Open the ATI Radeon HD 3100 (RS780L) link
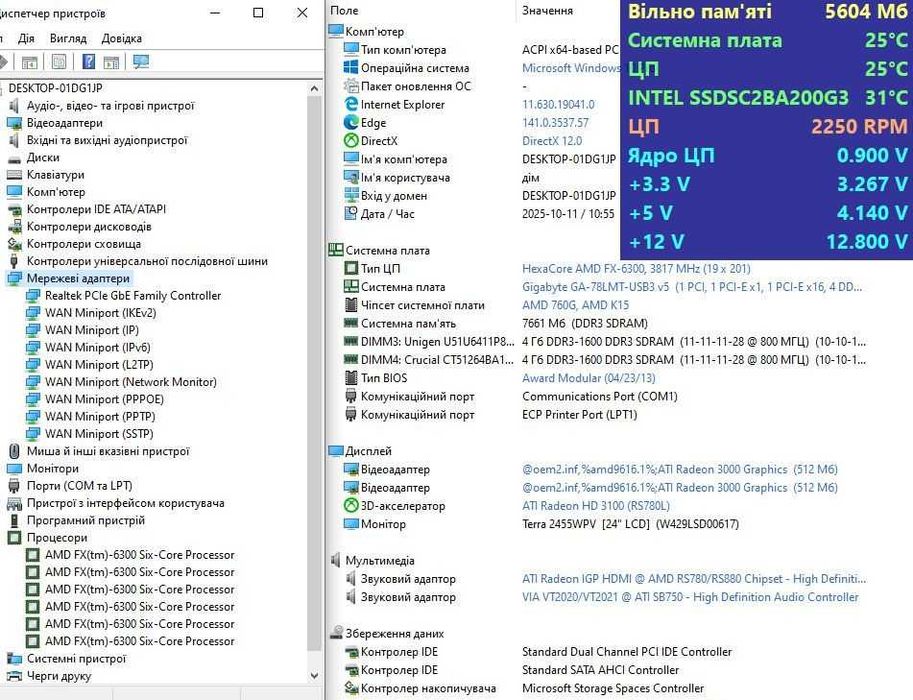Image resolution: width=913 pixels, height=700 pixels. click(596, 505)
